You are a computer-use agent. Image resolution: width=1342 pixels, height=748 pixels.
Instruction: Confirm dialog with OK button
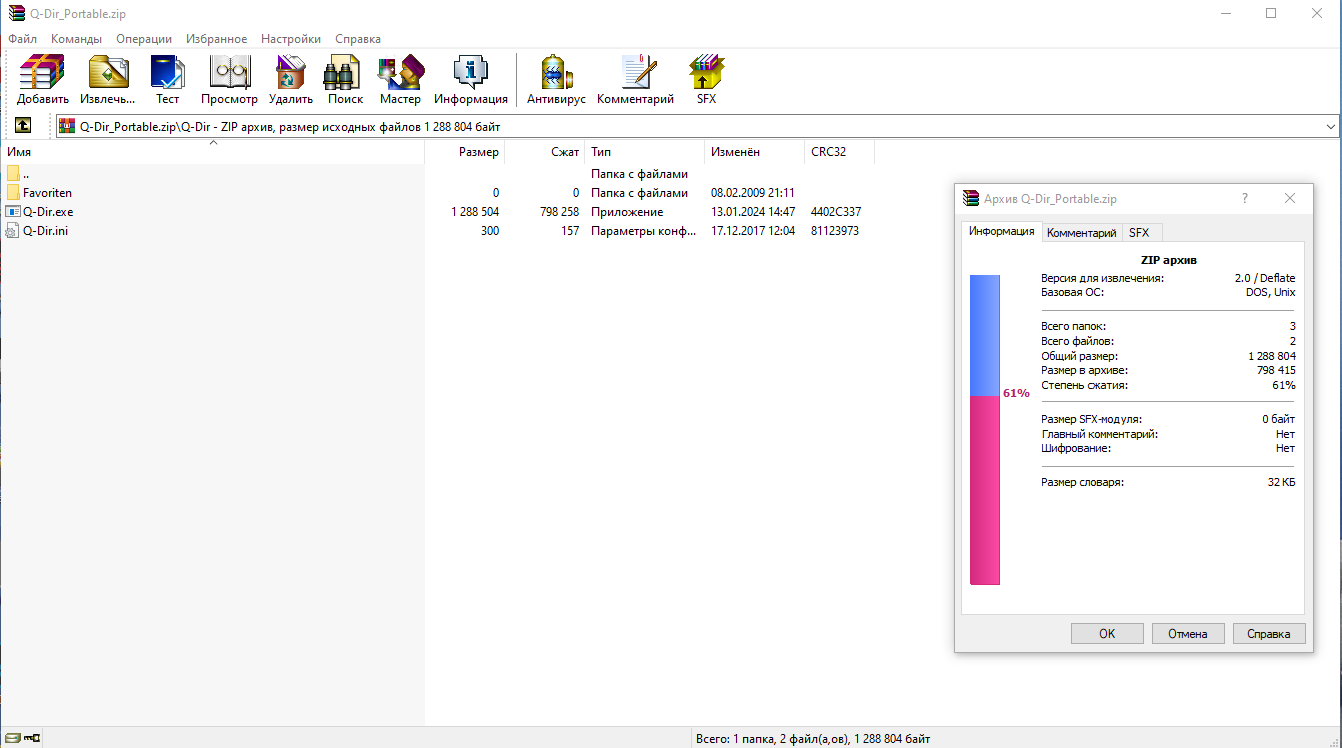1107,633
